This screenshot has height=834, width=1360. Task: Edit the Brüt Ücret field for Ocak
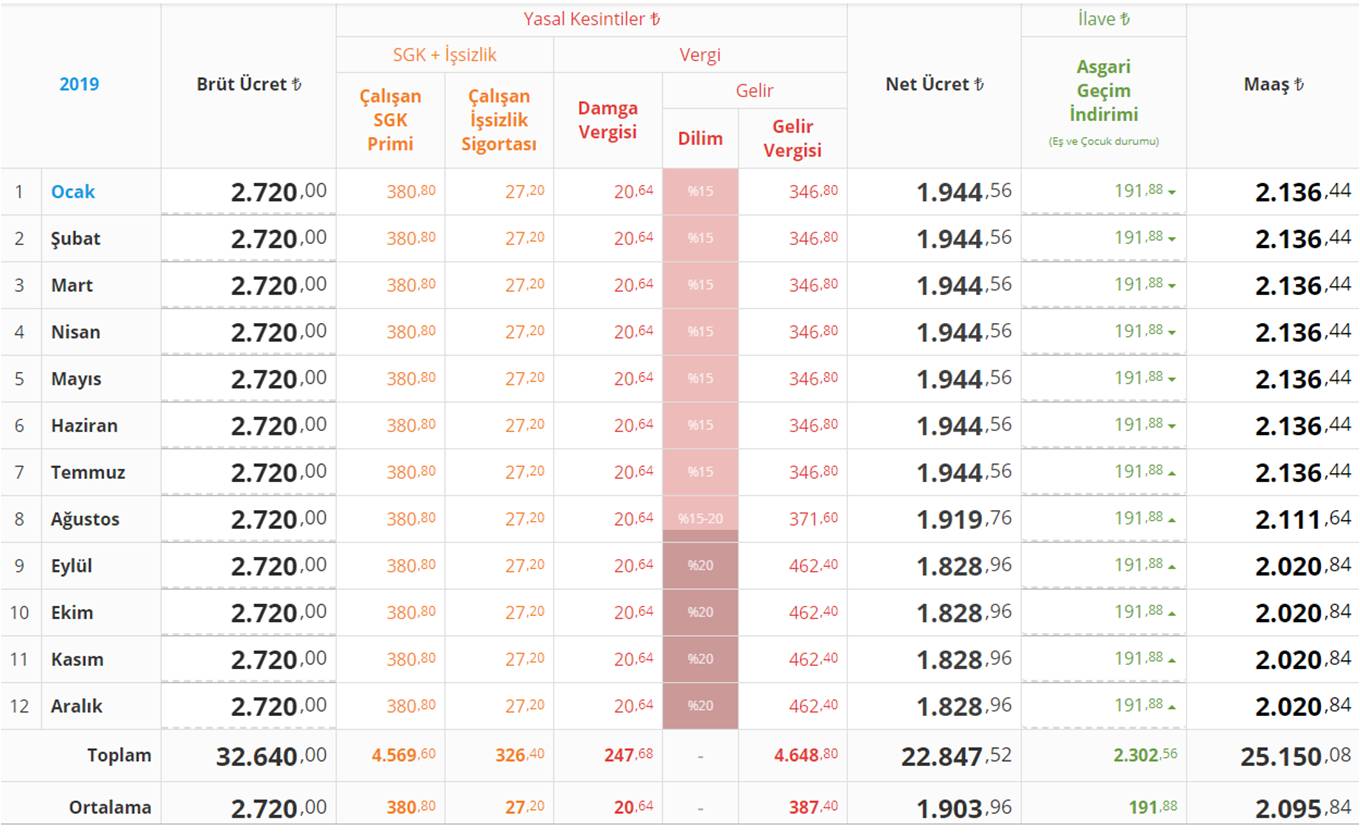coord(248,192)
